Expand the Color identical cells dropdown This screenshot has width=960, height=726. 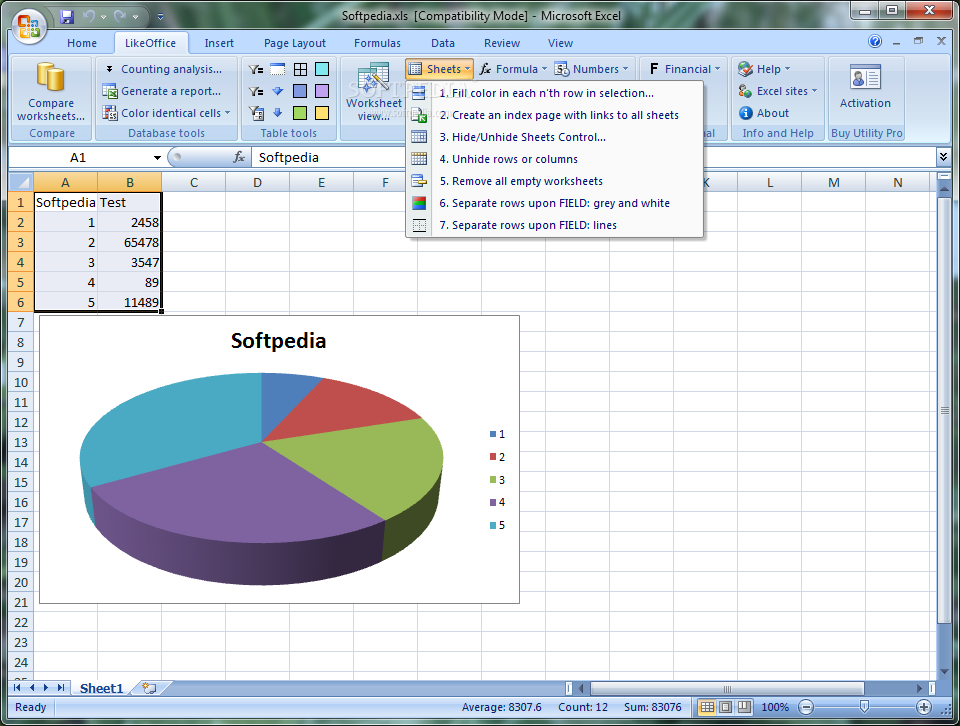click(x=167, y=113)
